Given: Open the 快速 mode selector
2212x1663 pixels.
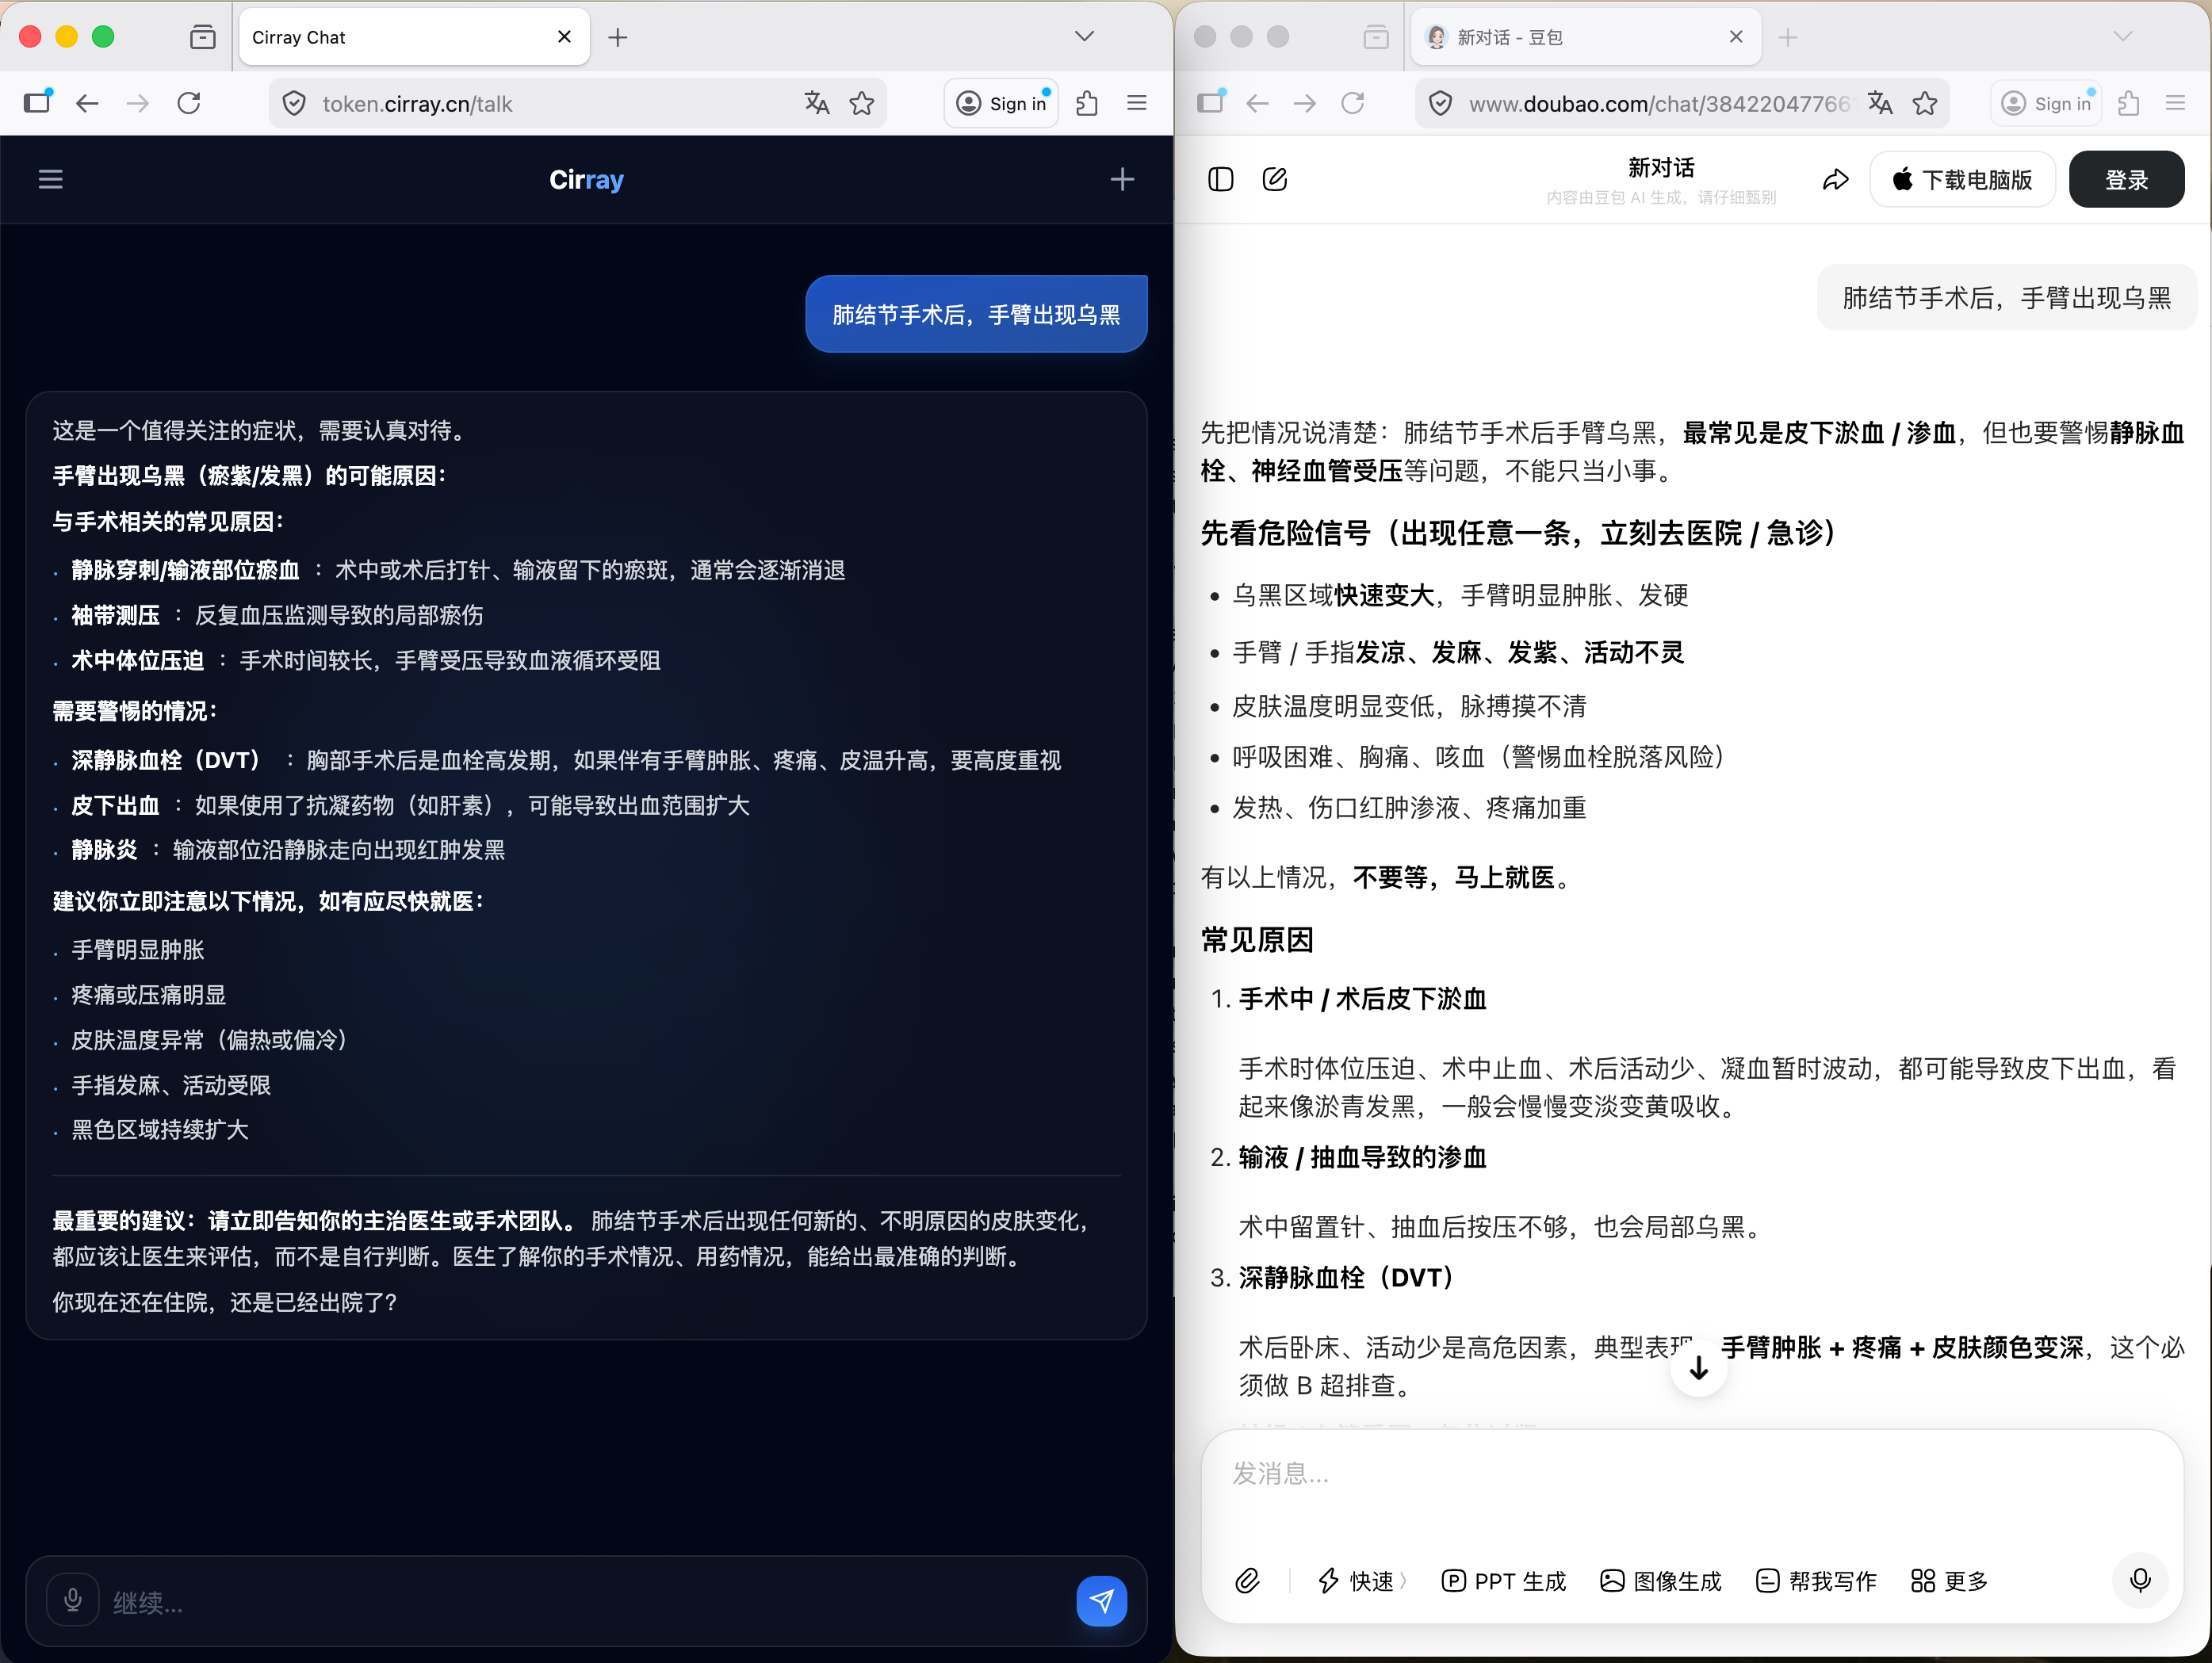Looking at the screenshot, I should [1362, 1581].
